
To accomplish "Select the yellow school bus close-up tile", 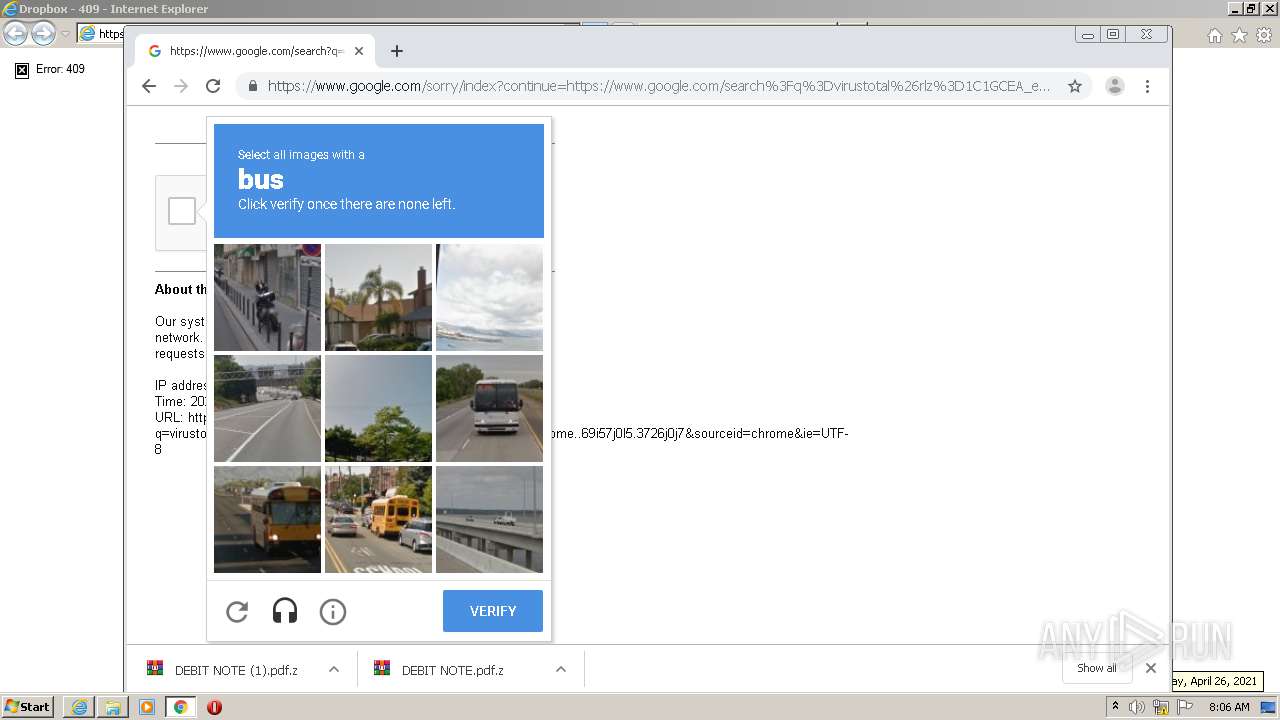I will pyautogui.click(x=267, y=519).
